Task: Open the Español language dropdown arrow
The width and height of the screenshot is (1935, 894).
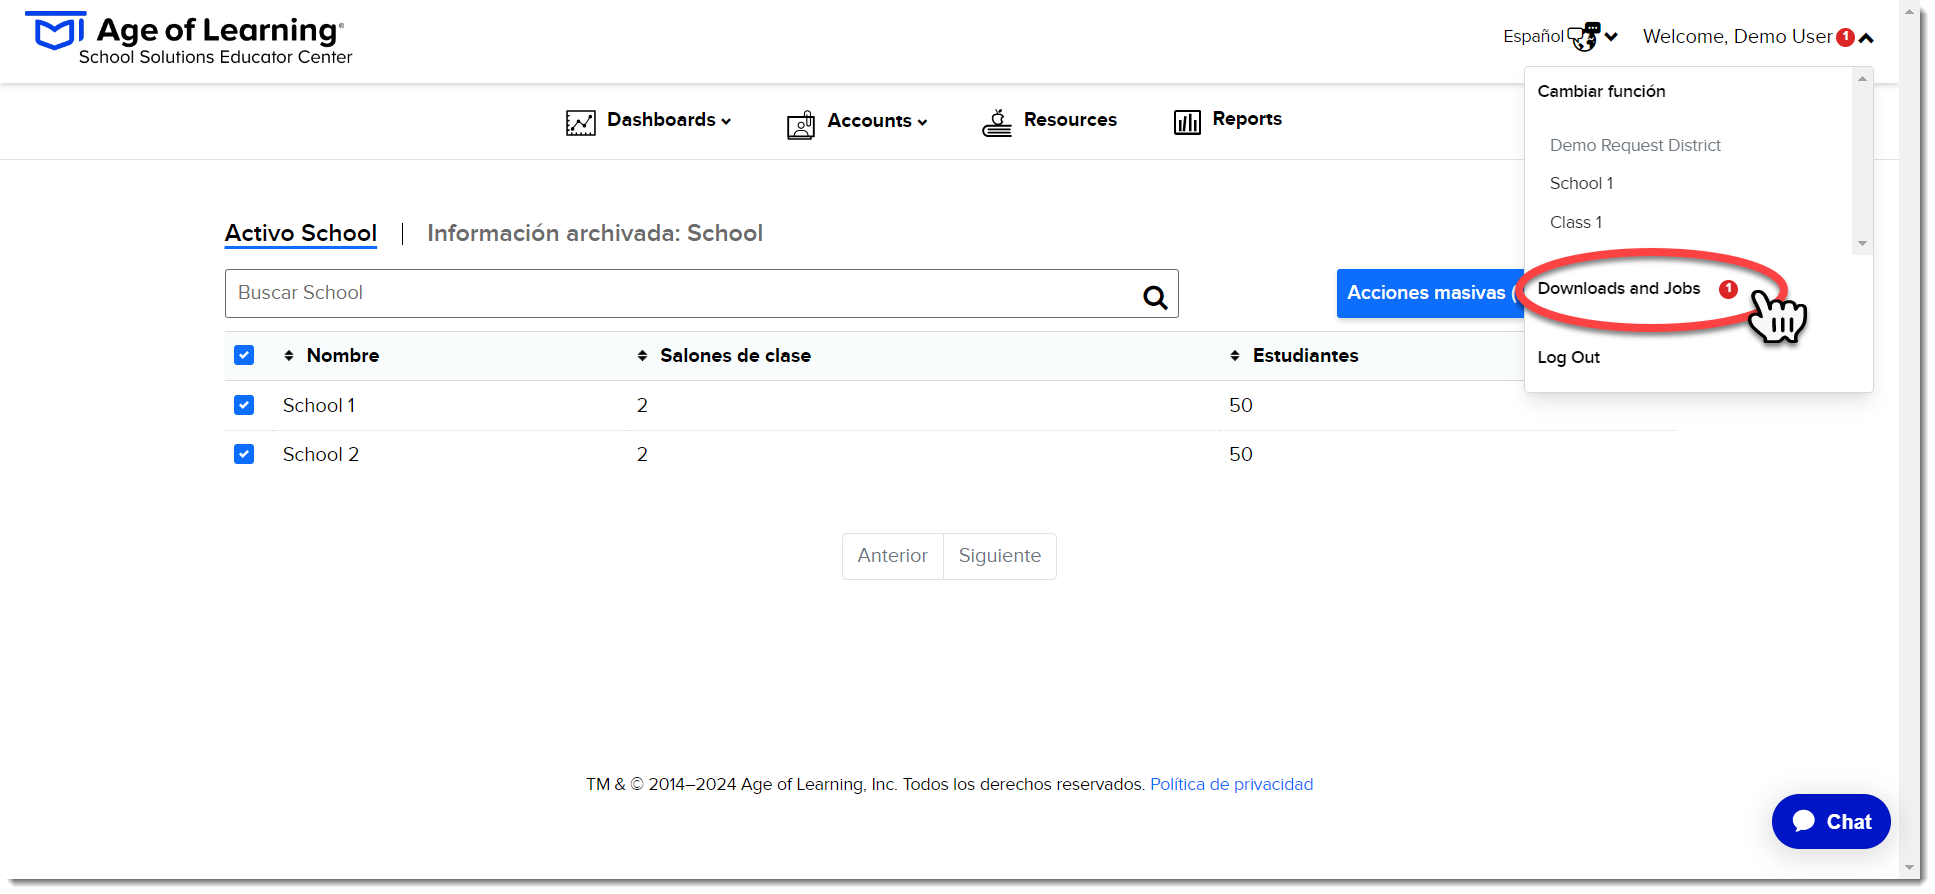Action: [x=1611, y=37]
